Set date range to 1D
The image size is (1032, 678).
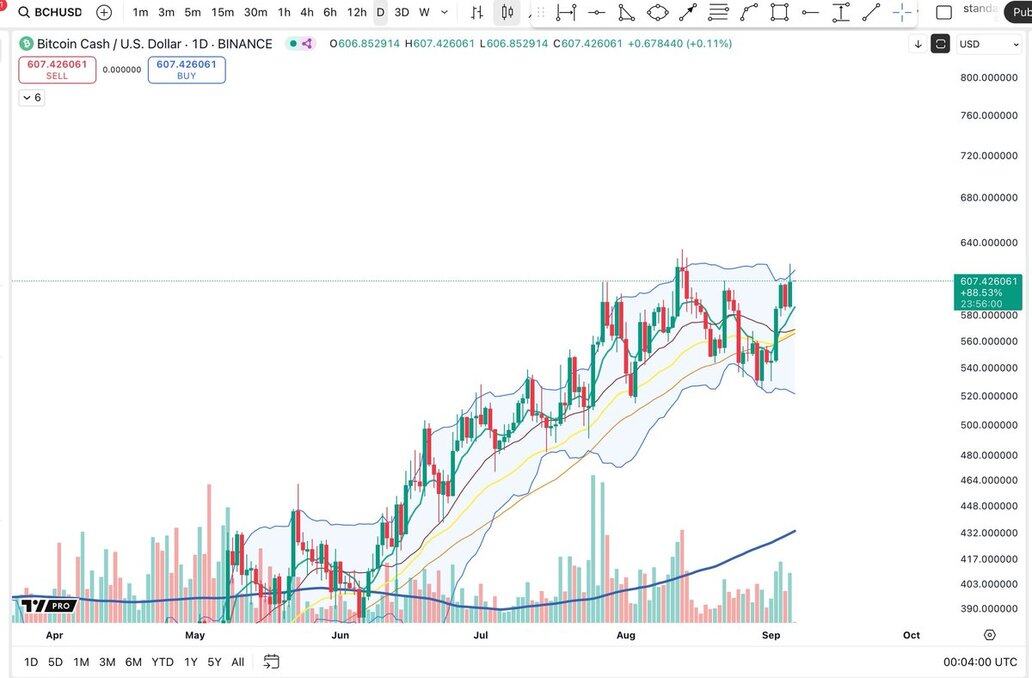[31, 662]
